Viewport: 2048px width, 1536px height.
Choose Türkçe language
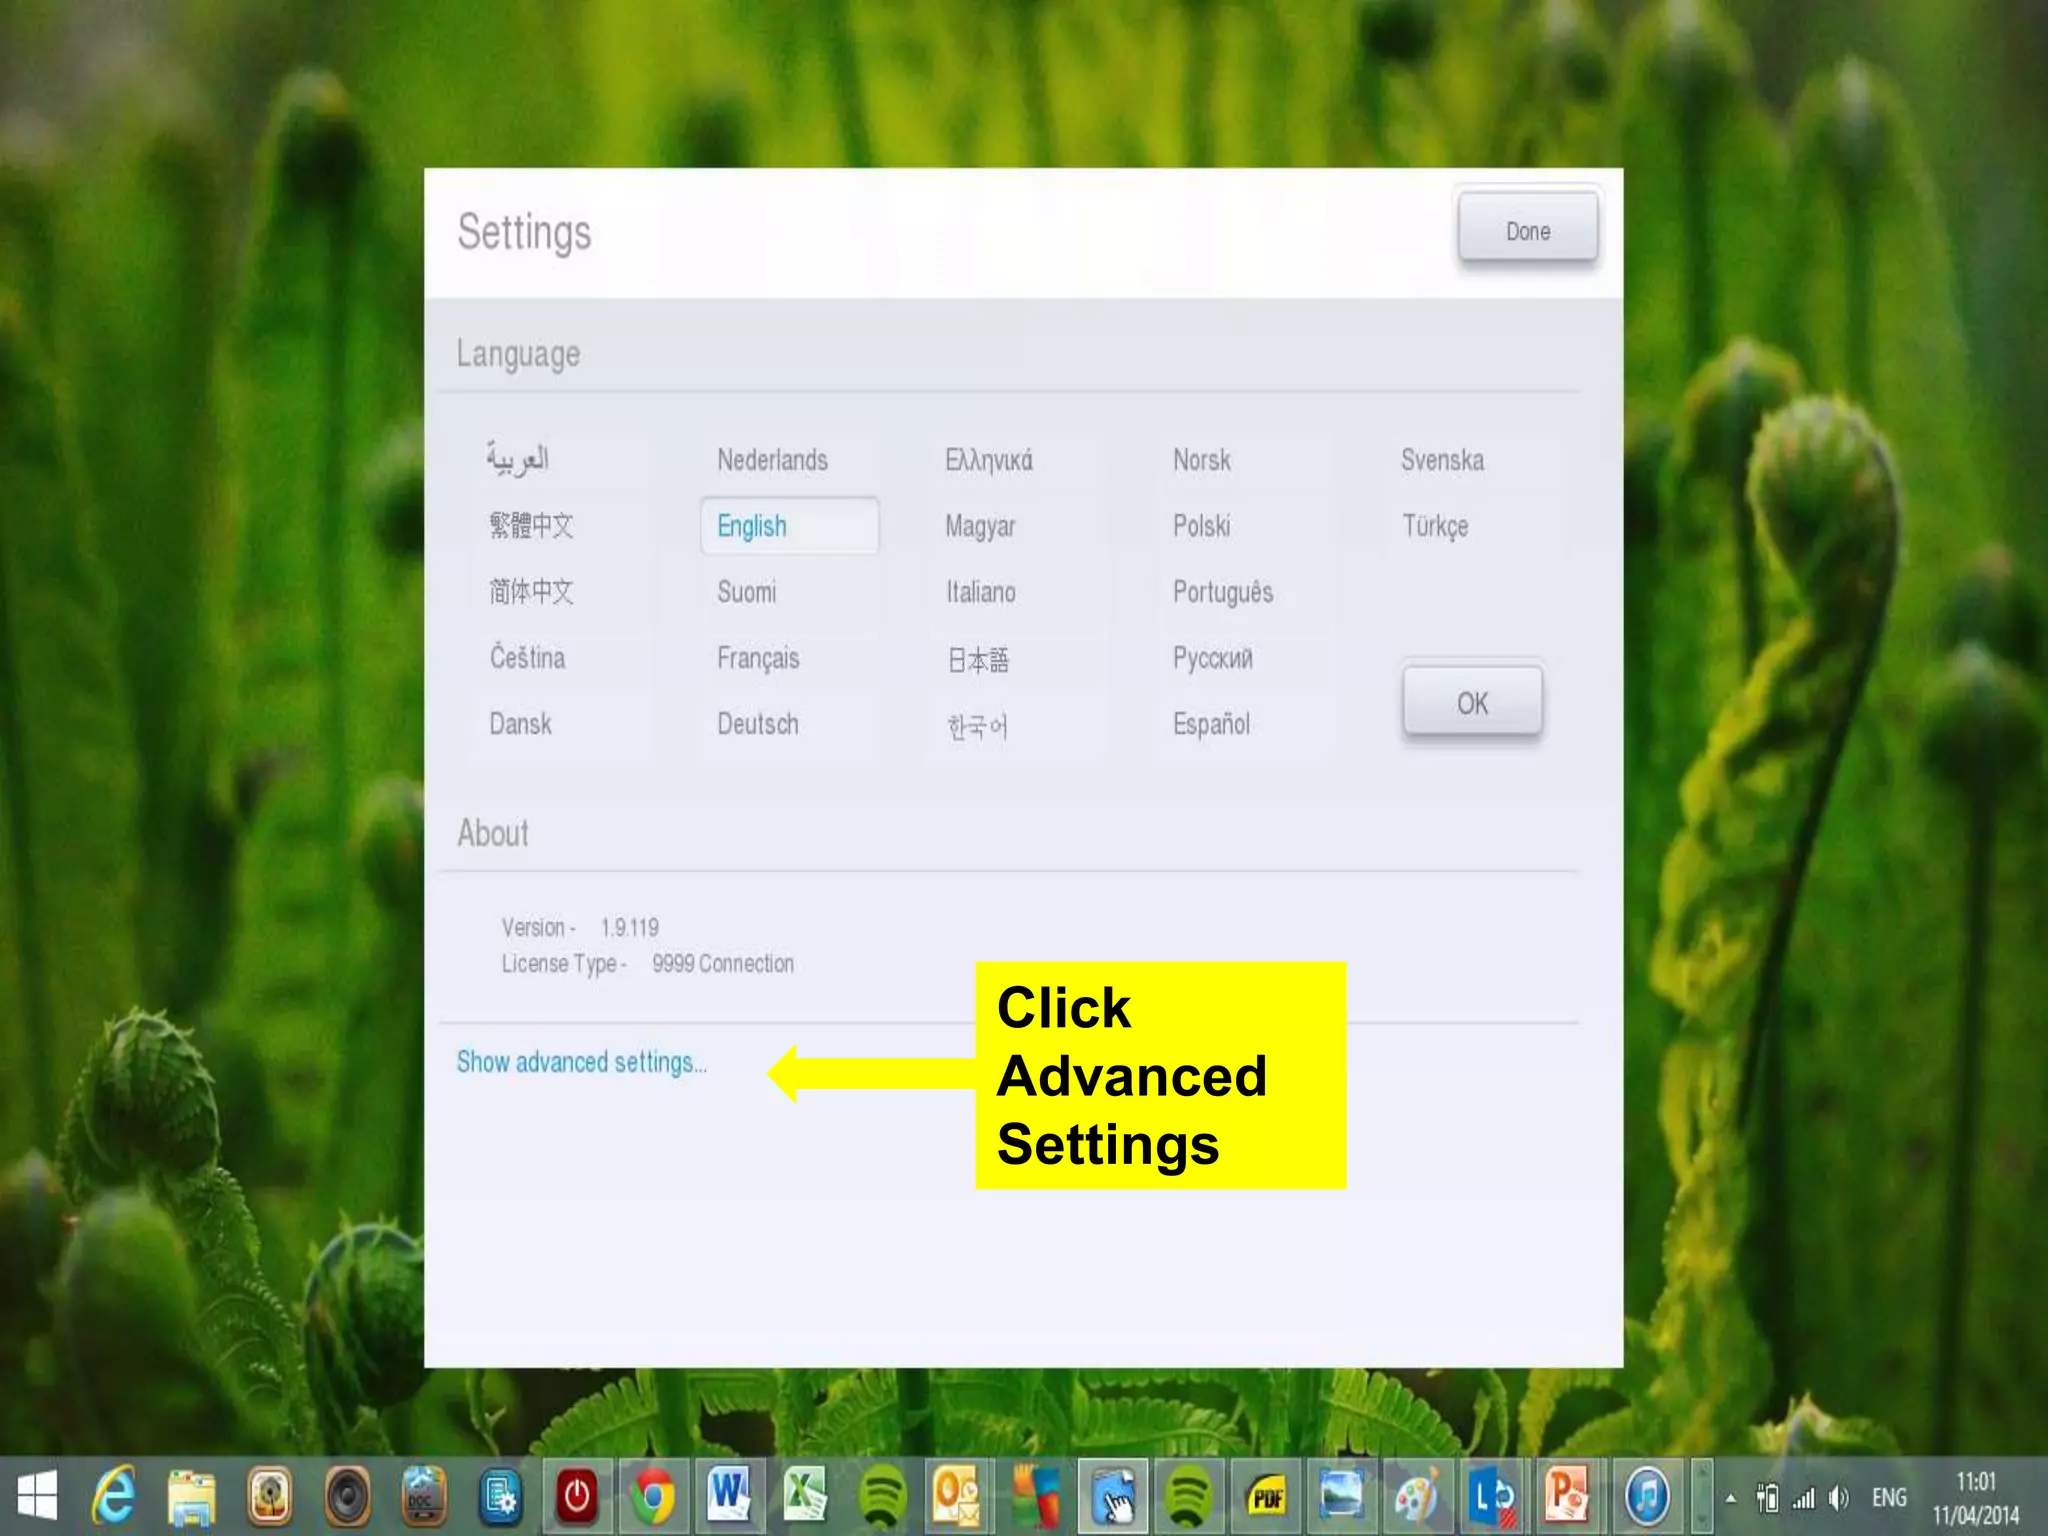(1435, 527)
